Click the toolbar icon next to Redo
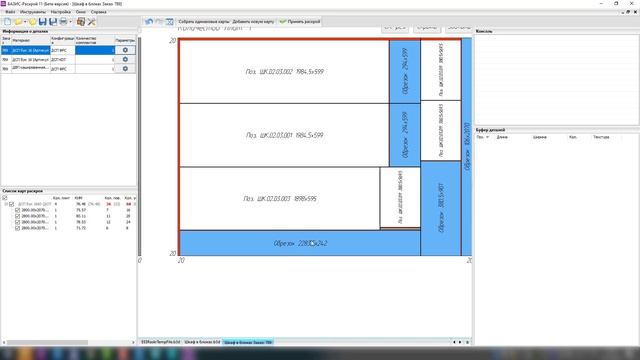The image size is (640, 360). click(x=169, y=21)
